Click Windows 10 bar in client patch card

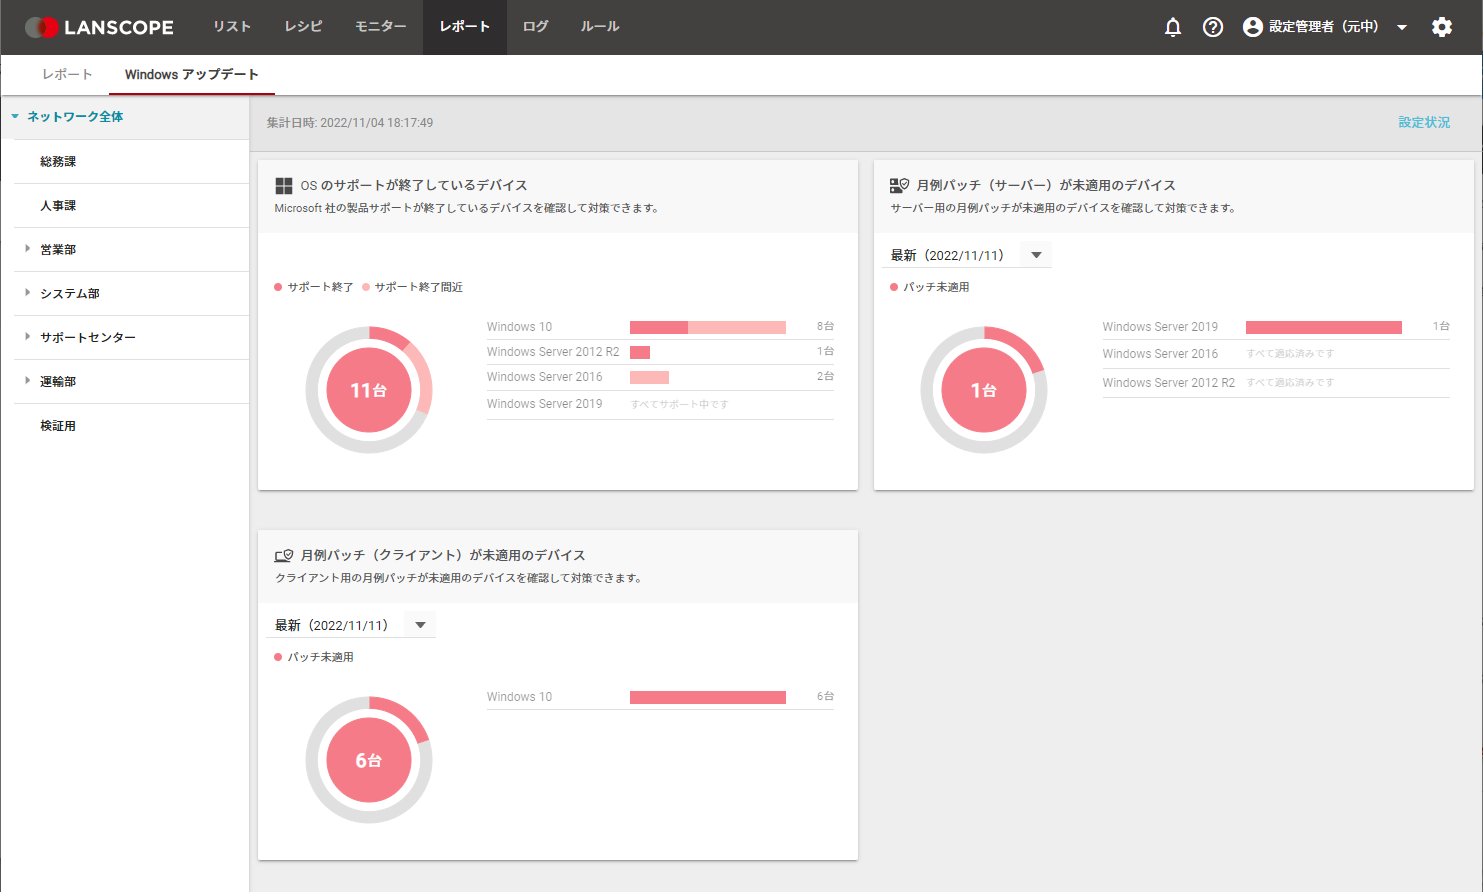point(708,697)
